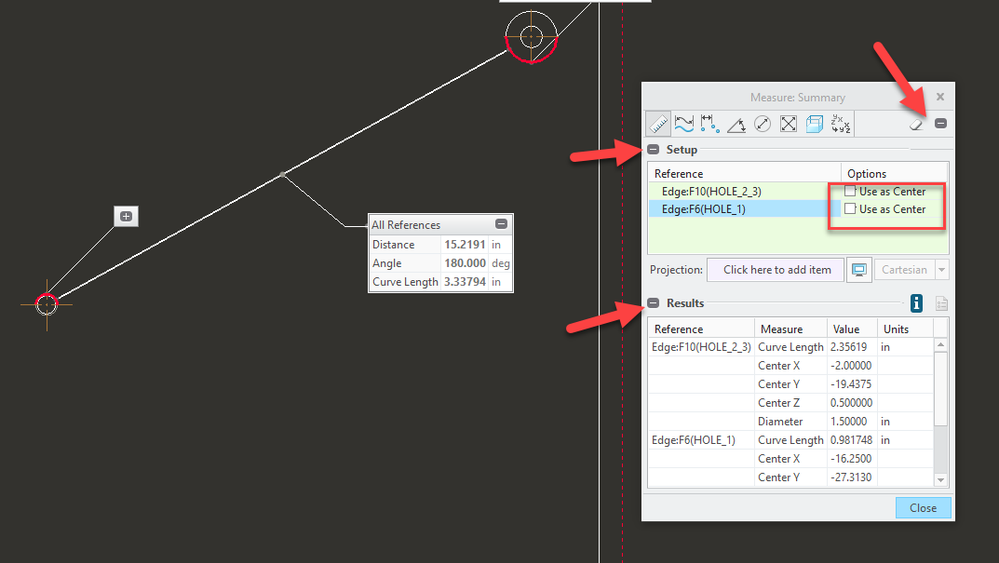Click the screen view plane projection icon

coord(859,270)
